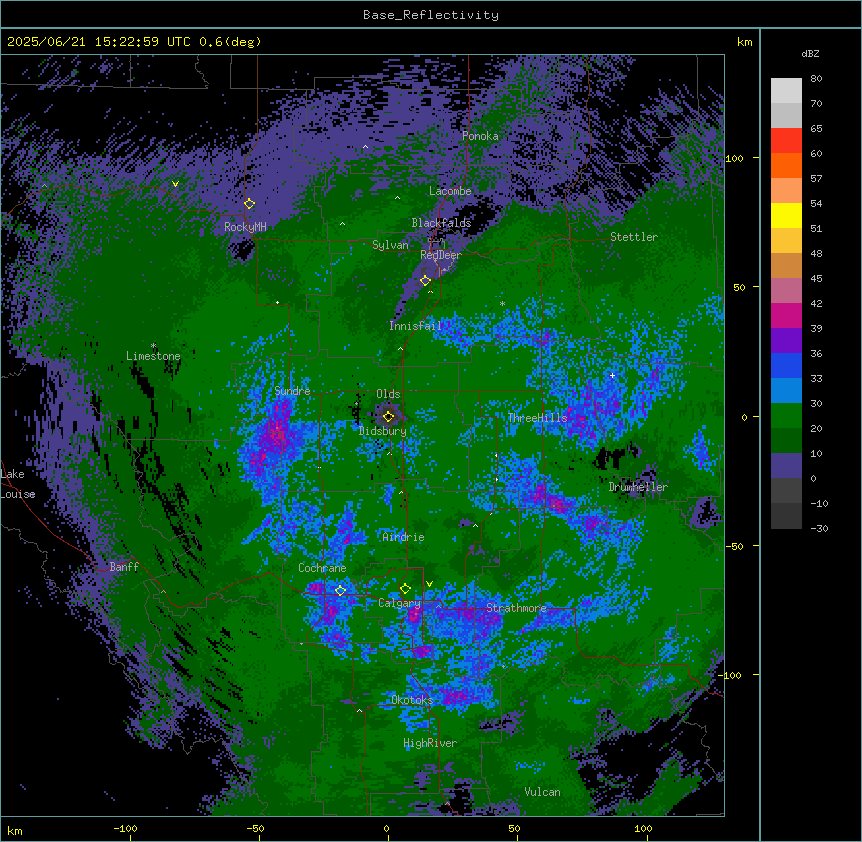The height and width of the screenshot is (842, 862).
Task: Select the Banff label
Action: pyautogui.click(x=124, y=567)
